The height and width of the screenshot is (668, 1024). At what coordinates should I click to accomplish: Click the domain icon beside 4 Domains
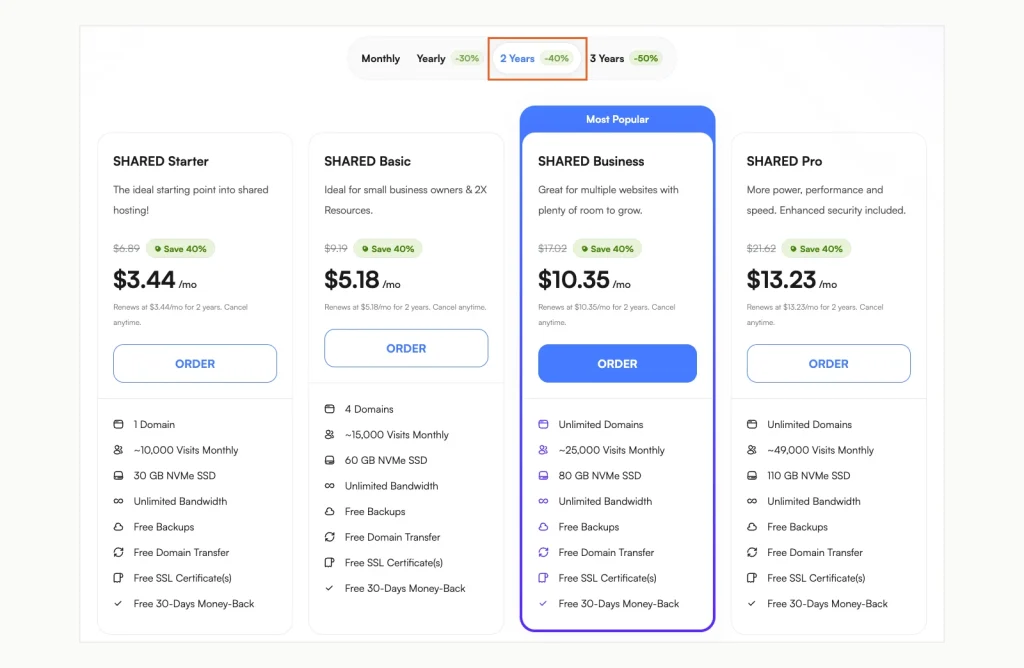click(x=329, y=409)
